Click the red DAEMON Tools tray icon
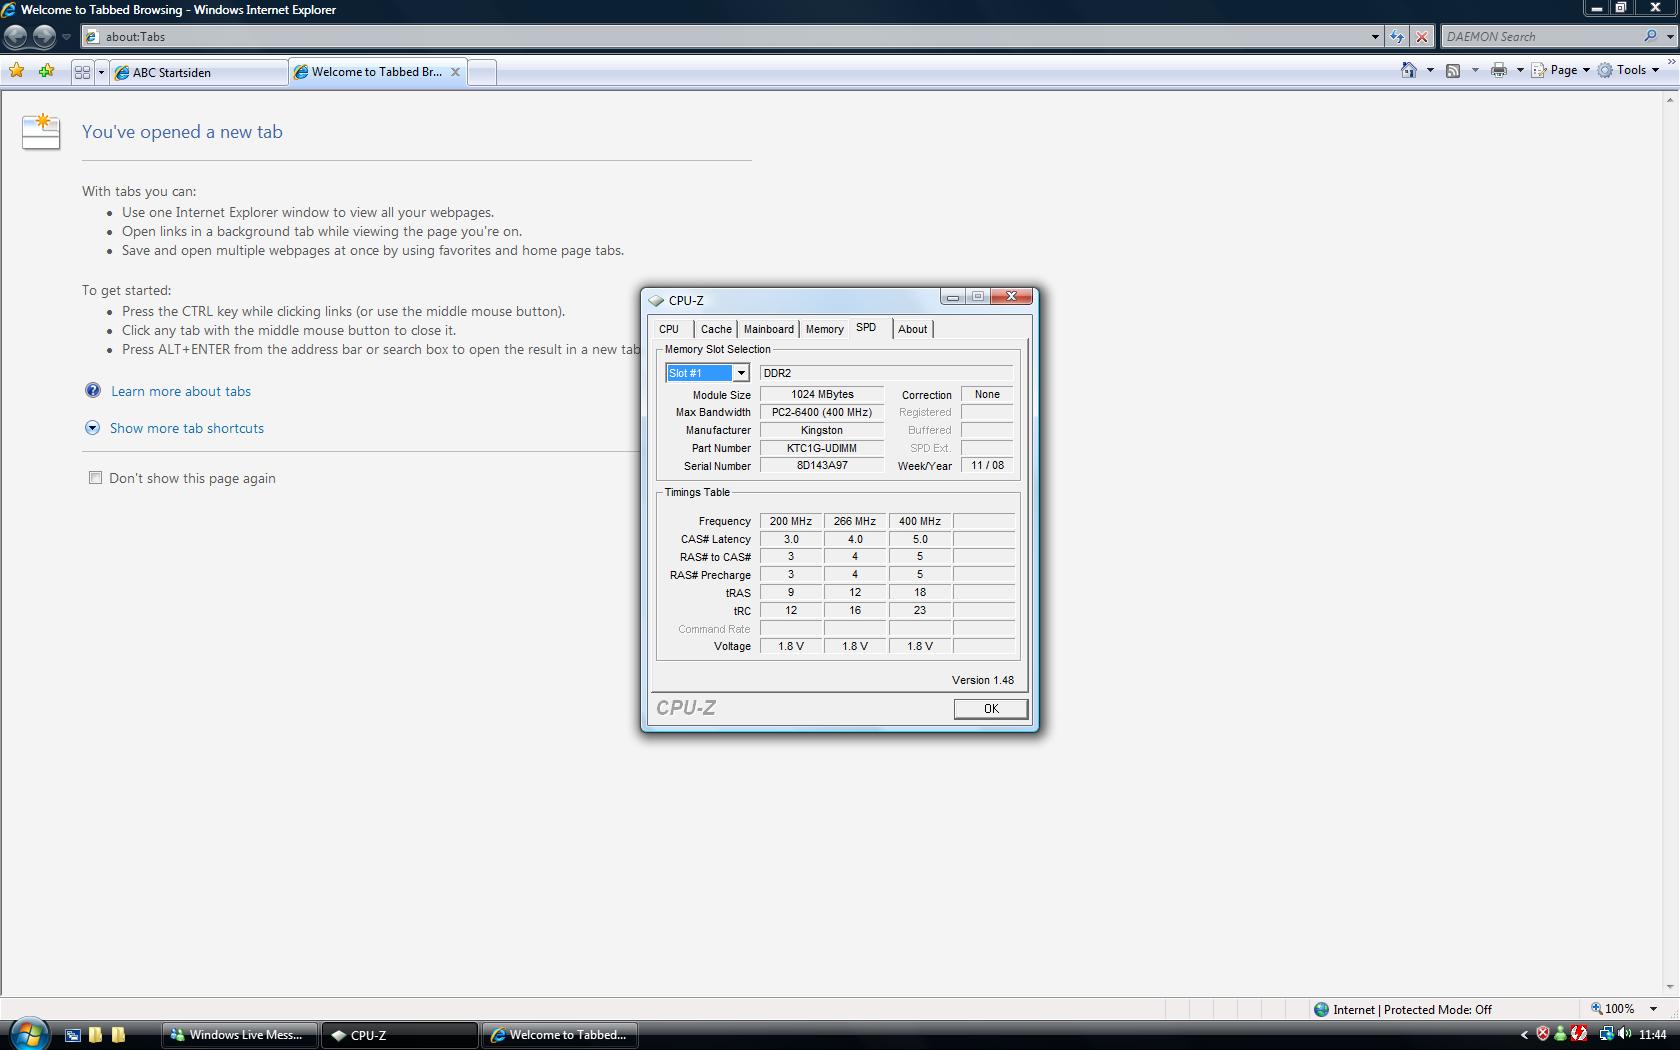Viewport: 1680px width, 1050px height. (1579, 1034)
